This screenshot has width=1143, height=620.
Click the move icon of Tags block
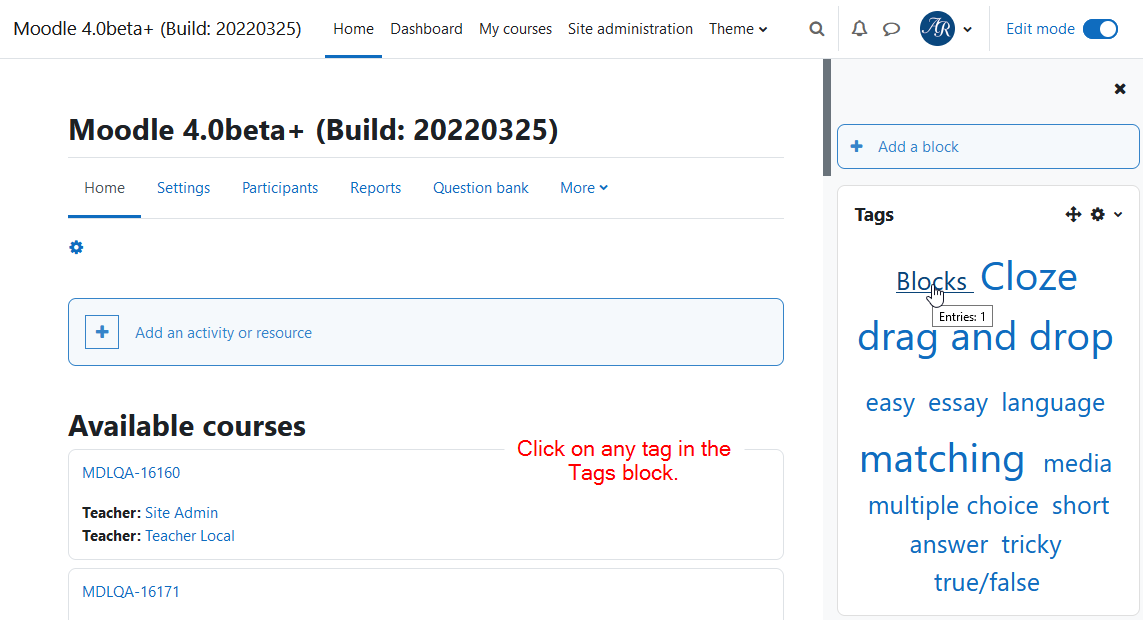click(1072, 214)
